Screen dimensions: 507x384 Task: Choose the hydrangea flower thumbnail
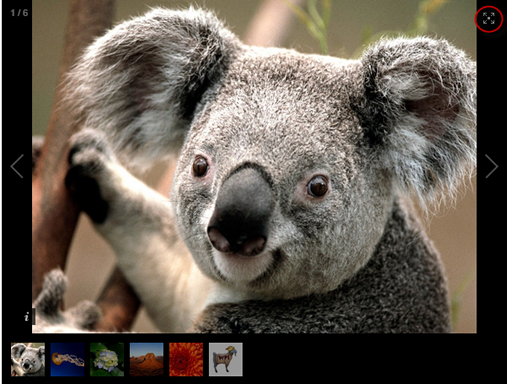point(107,360)
